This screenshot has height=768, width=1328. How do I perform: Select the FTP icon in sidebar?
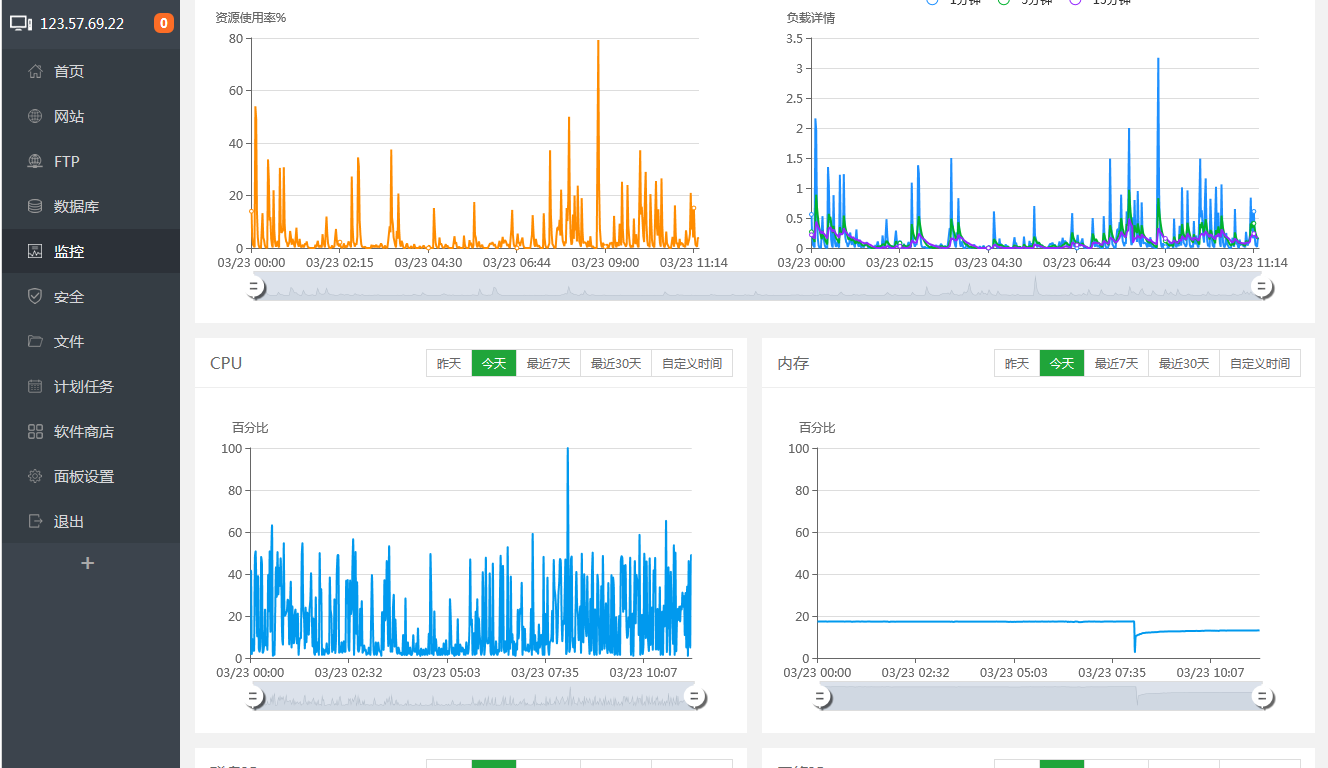pyautogui.click(x=35, y=161)
